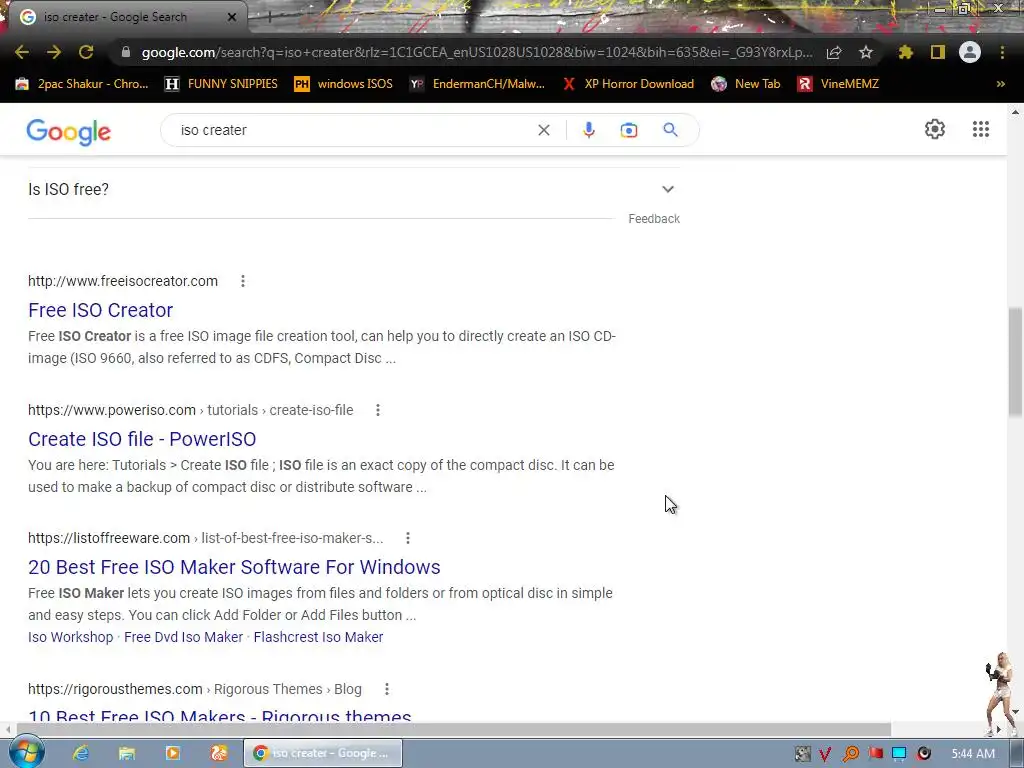Screen dimensions: 1024x768
Task: Open 10 Best Free ISO Makers result
Action: pos(219,716)
